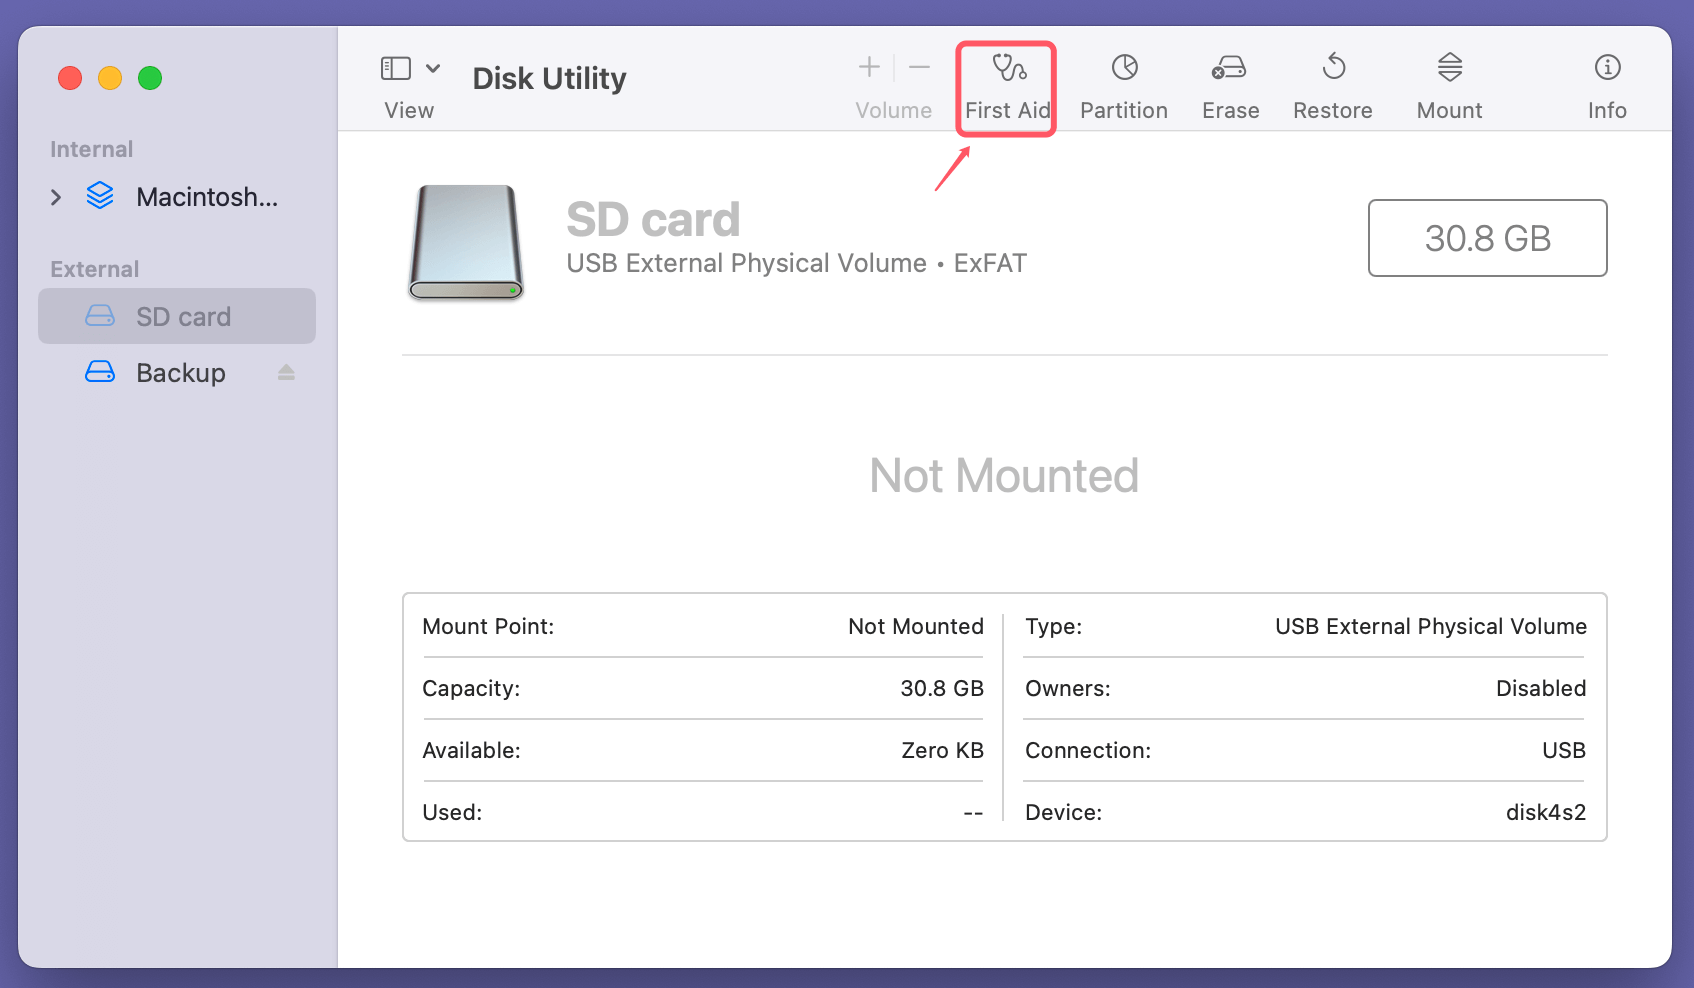This screenshot has width=1694, height=988.
Task: Click the 30.8 GB capacity box
Action: pyautogui.click(x=1487, y=238)
